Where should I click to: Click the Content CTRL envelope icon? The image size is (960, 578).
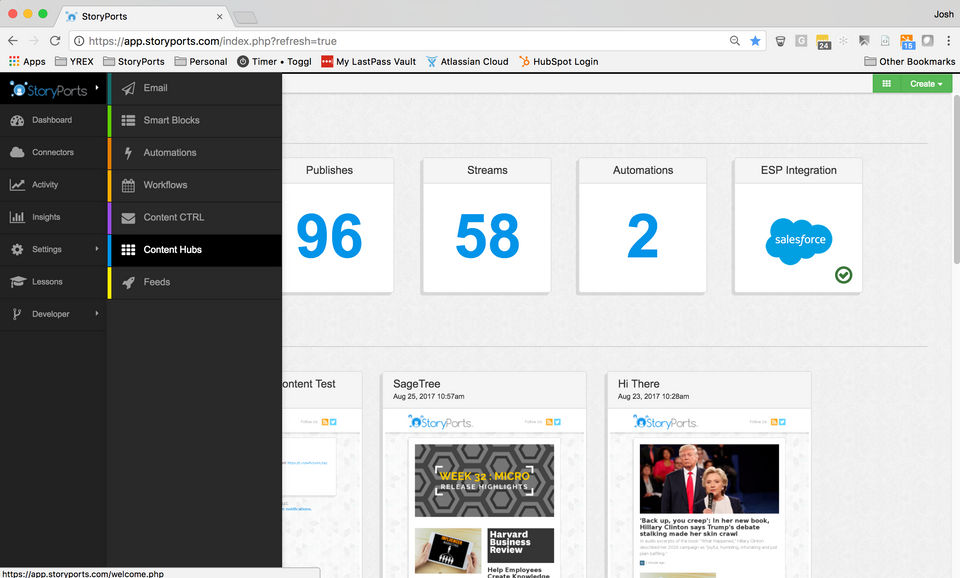[128, 218]
